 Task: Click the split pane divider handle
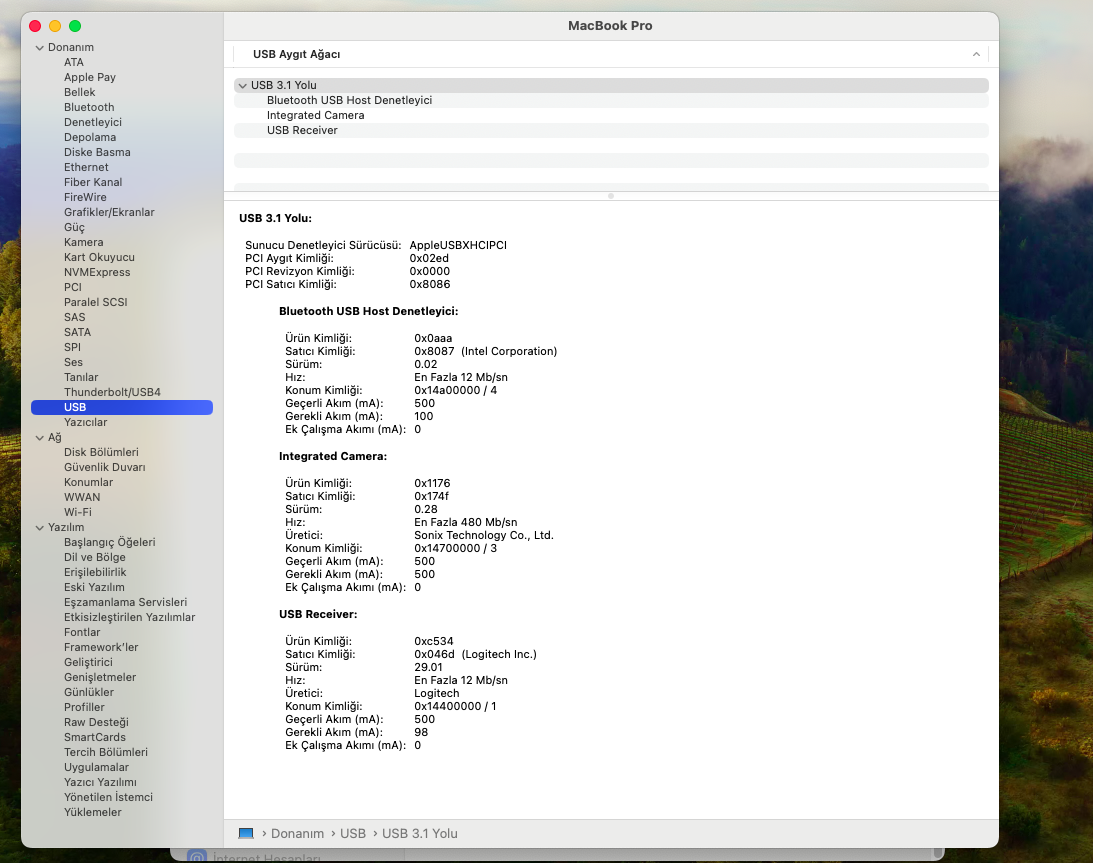click(x=611, y=196)
